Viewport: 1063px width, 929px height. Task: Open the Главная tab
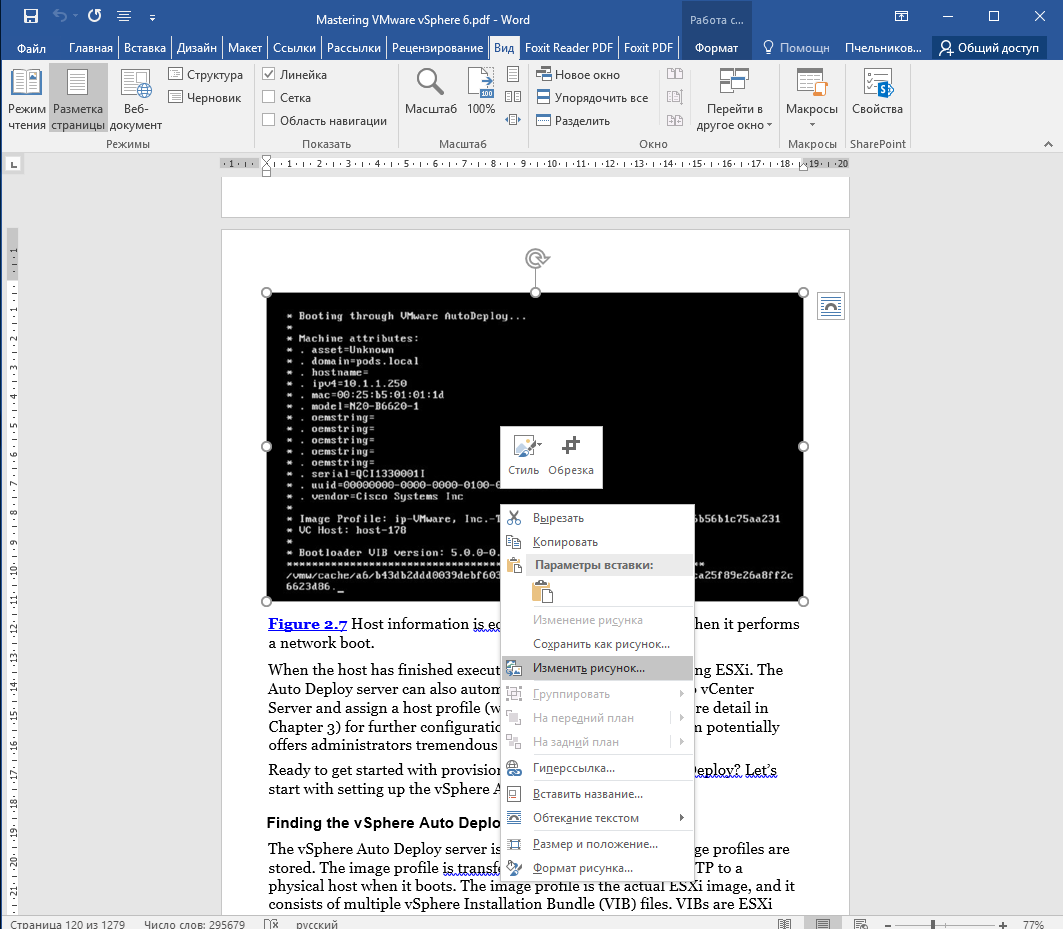(x=91, y=47)
